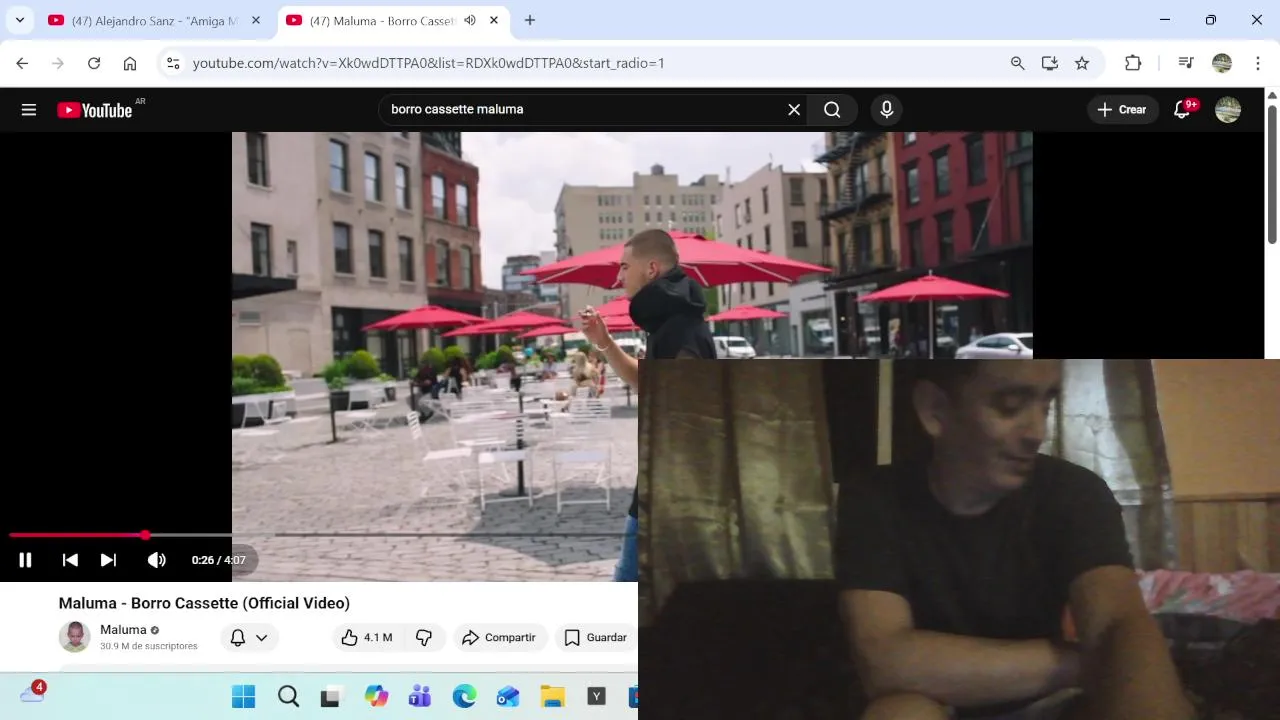Launch Copilot from the taskbar
Image resolution: width=1280 pixels, height=720 pixels.
click(x=376, y=696)
